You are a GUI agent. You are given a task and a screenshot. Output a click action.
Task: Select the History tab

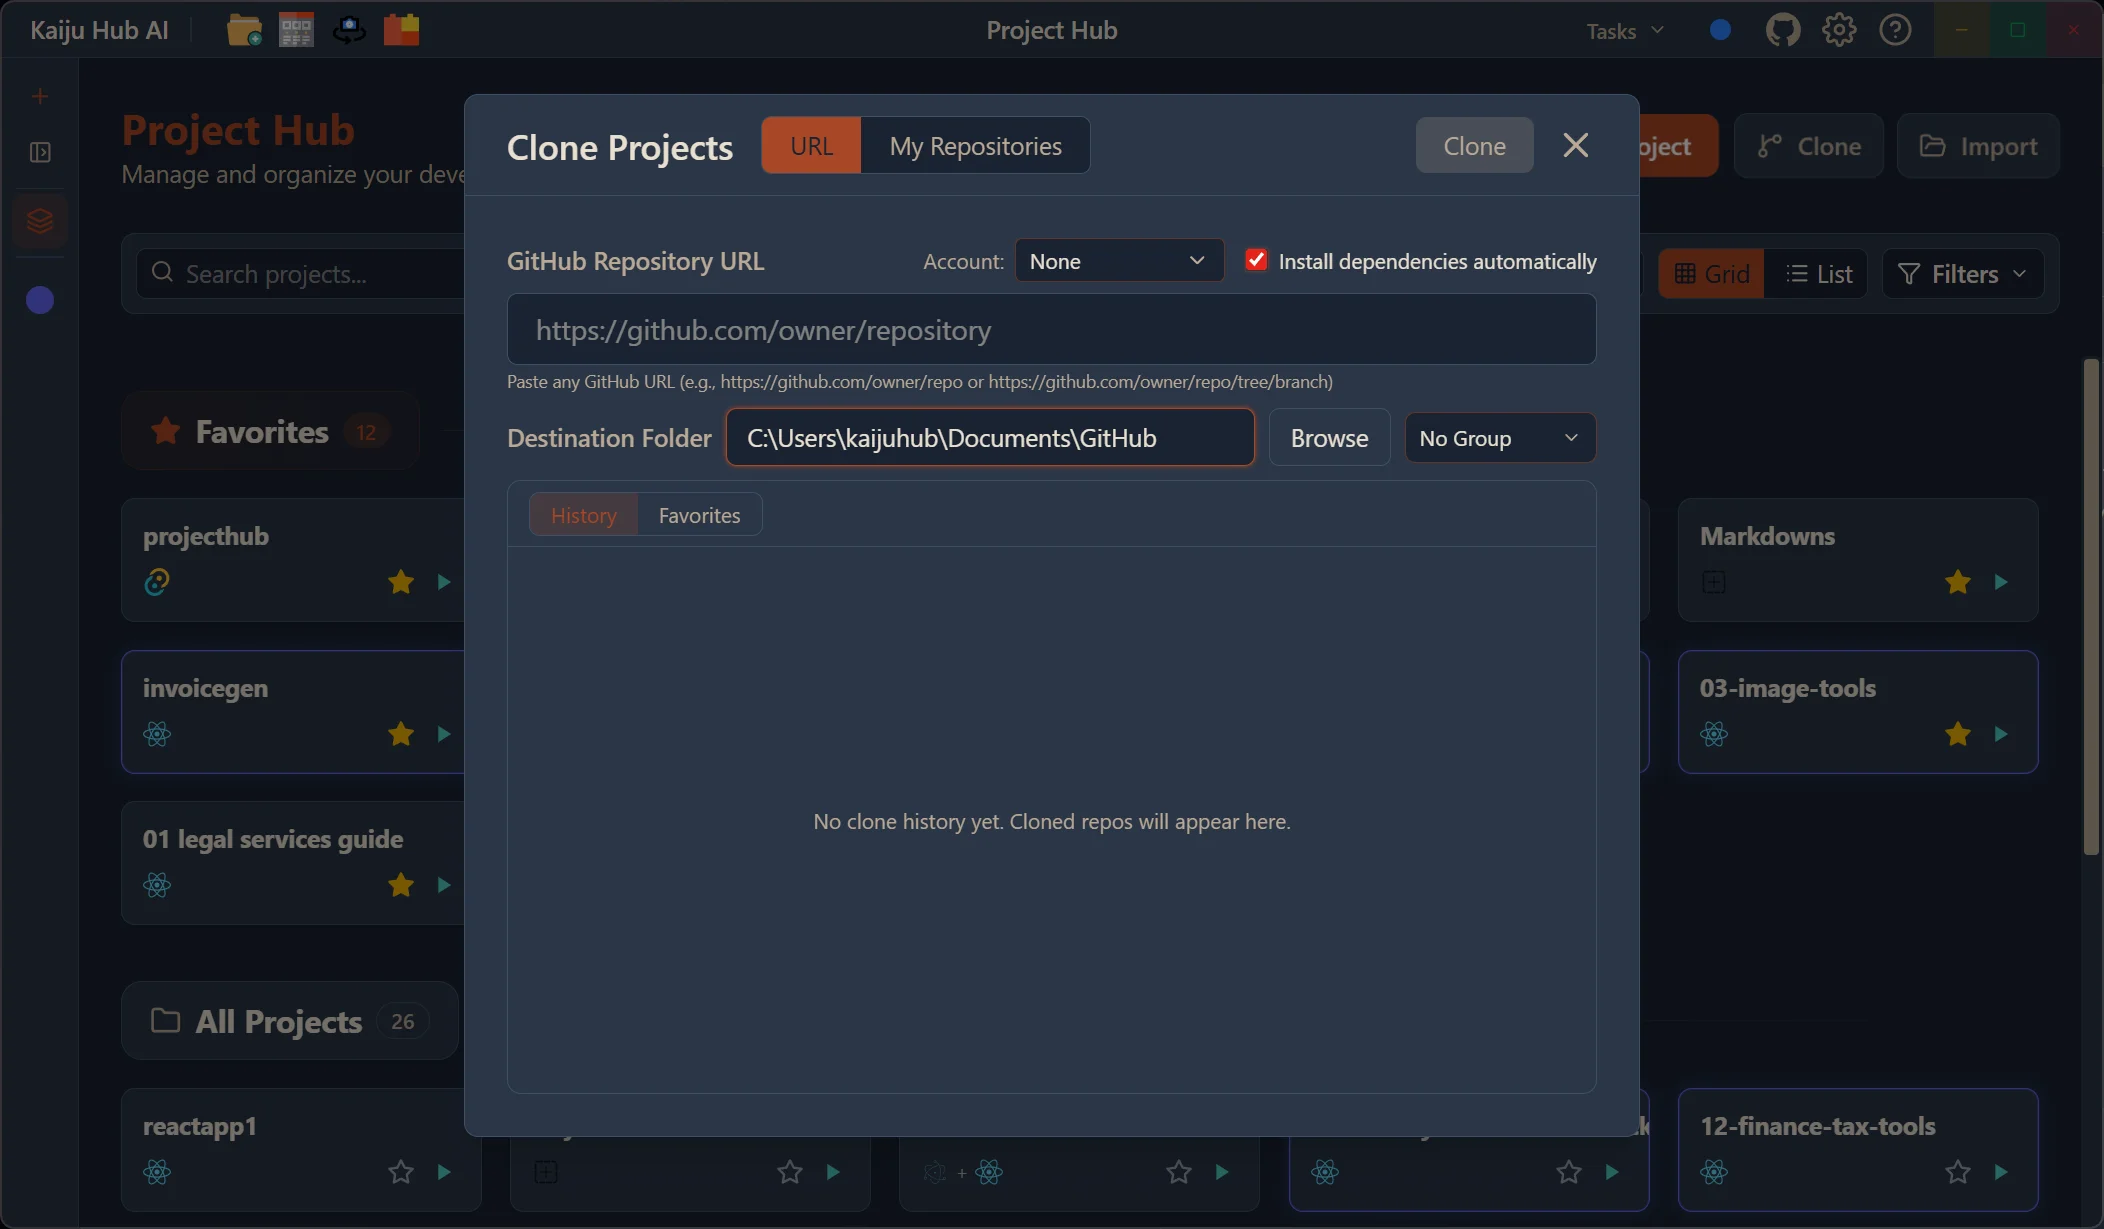click(584, 515)
